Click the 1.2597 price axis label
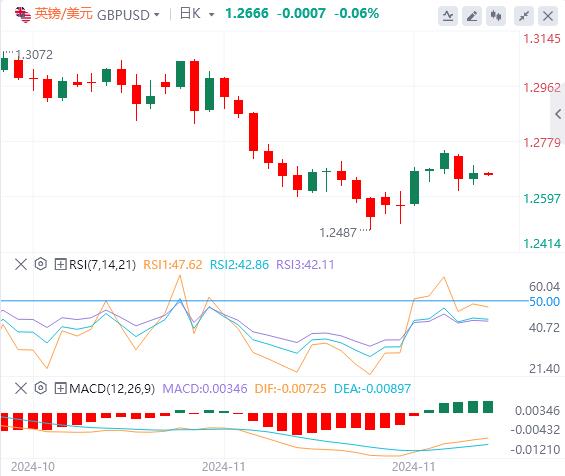 coord(542,199)
